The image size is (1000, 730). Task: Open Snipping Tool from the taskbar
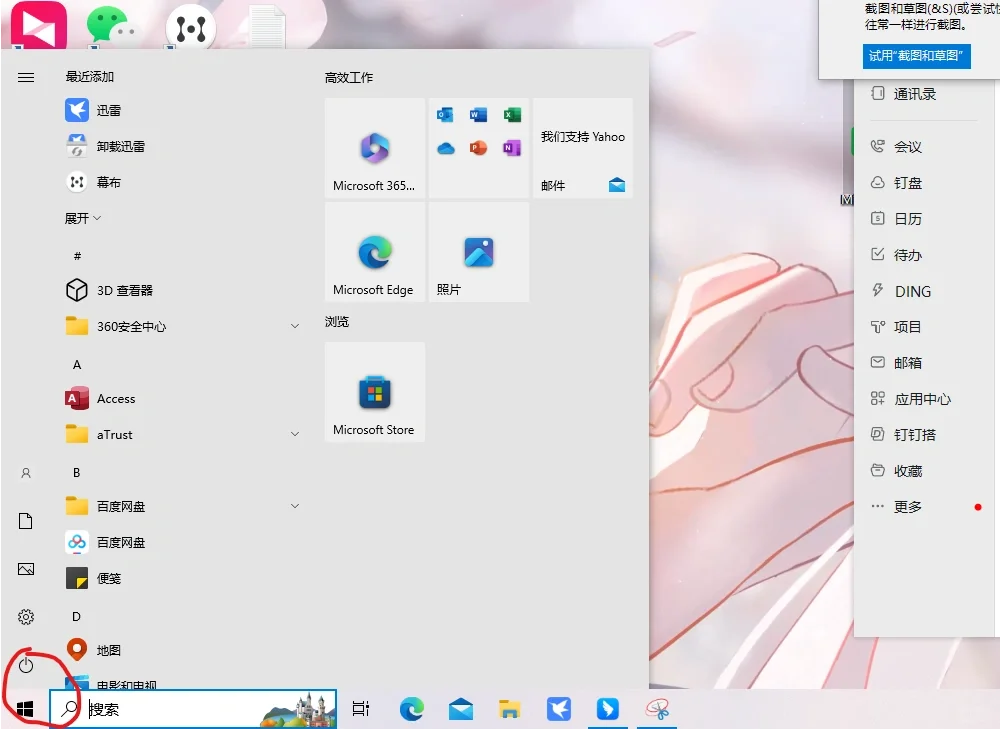click(x=657, y=709)
